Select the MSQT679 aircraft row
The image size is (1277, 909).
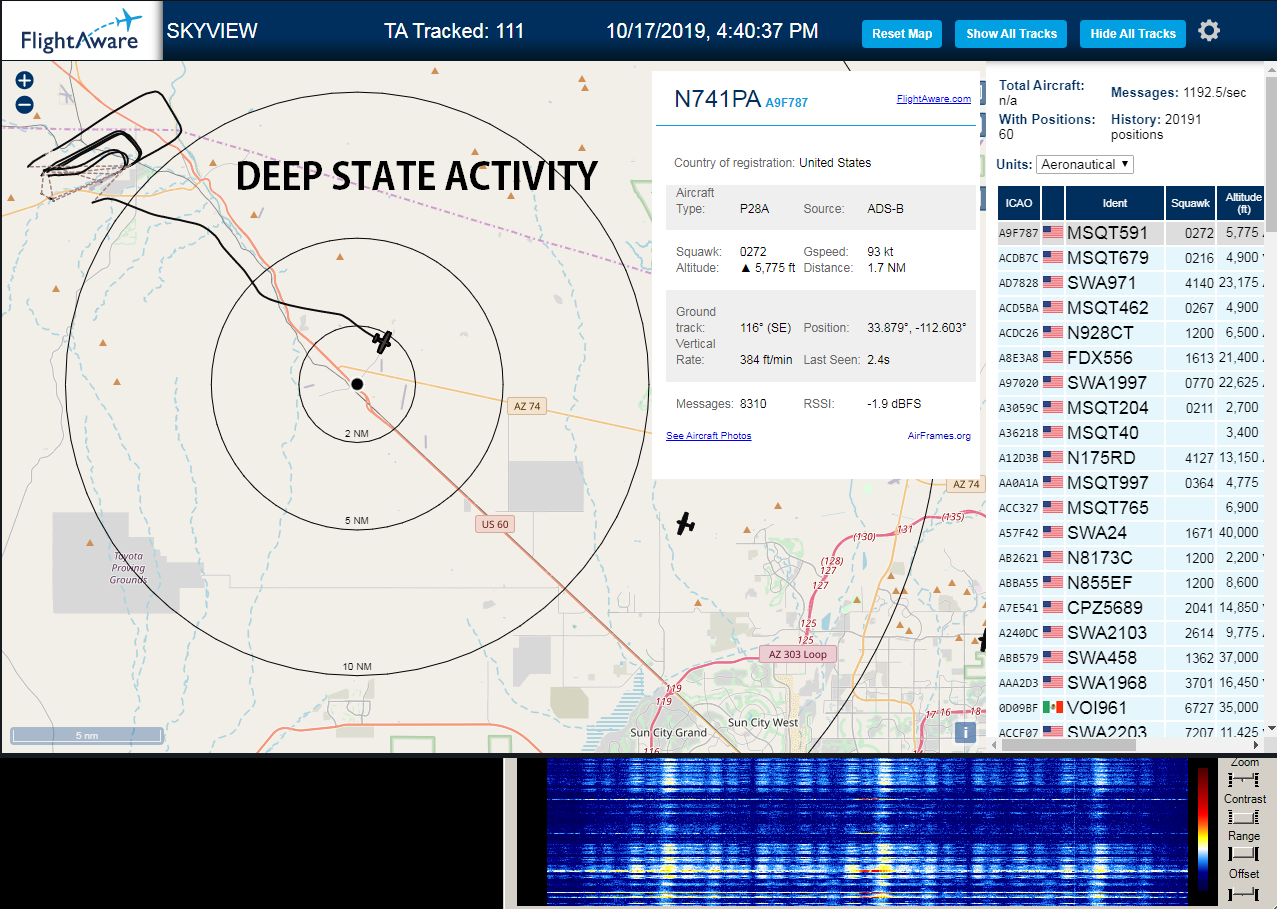click(1131, 257)
